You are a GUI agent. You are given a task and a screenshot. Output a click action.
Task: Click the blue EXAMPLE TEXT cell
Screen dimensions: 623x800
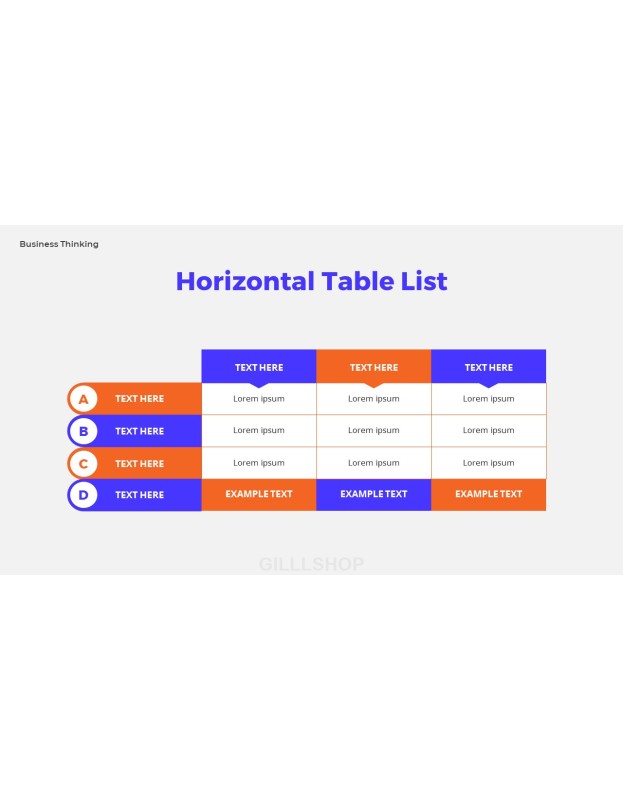373,494
